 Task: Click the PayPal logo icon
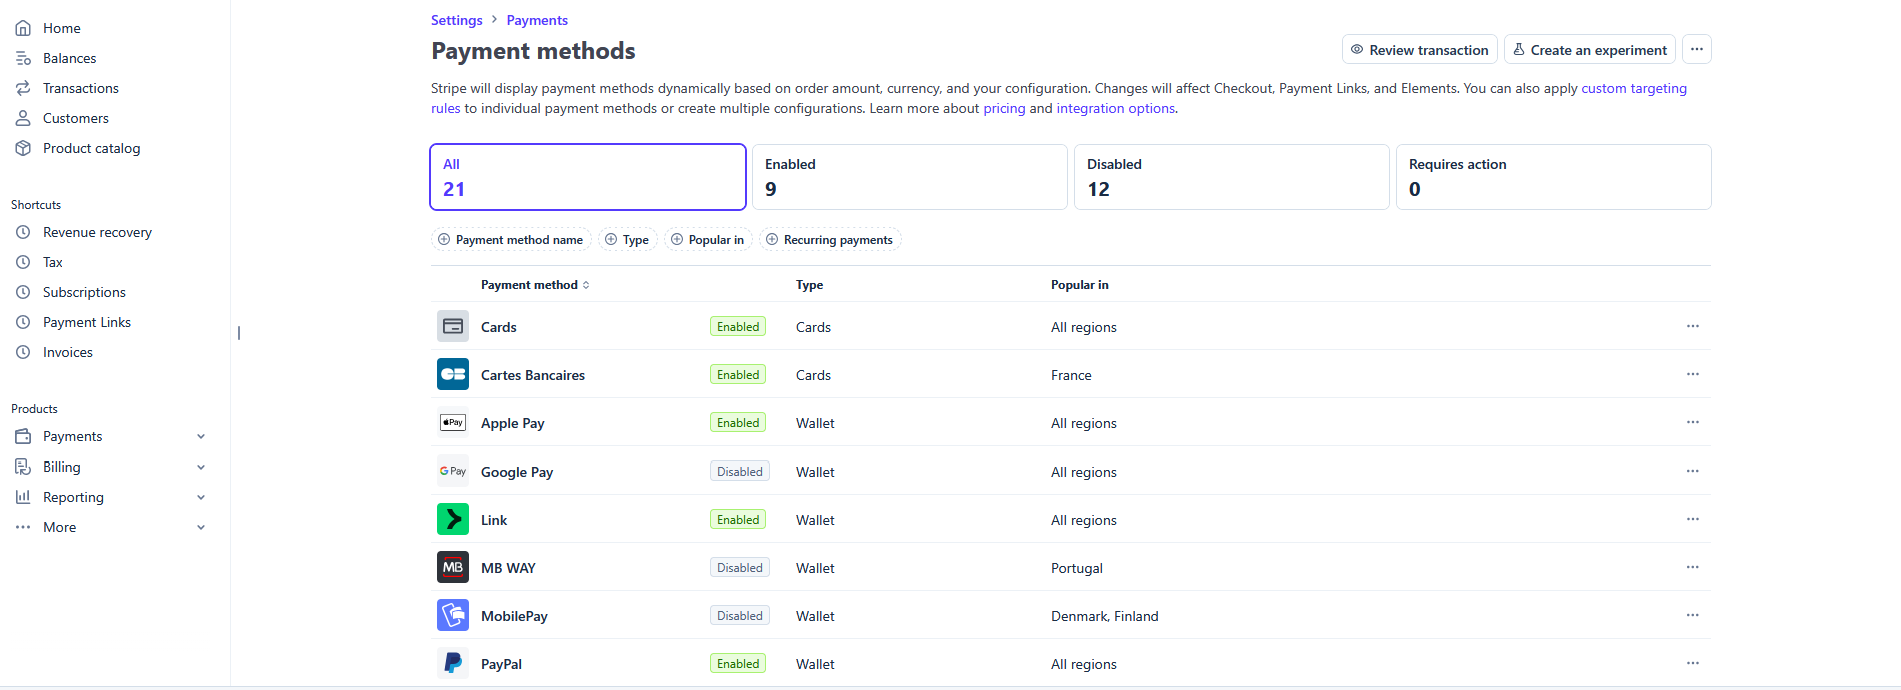point(452,663)
